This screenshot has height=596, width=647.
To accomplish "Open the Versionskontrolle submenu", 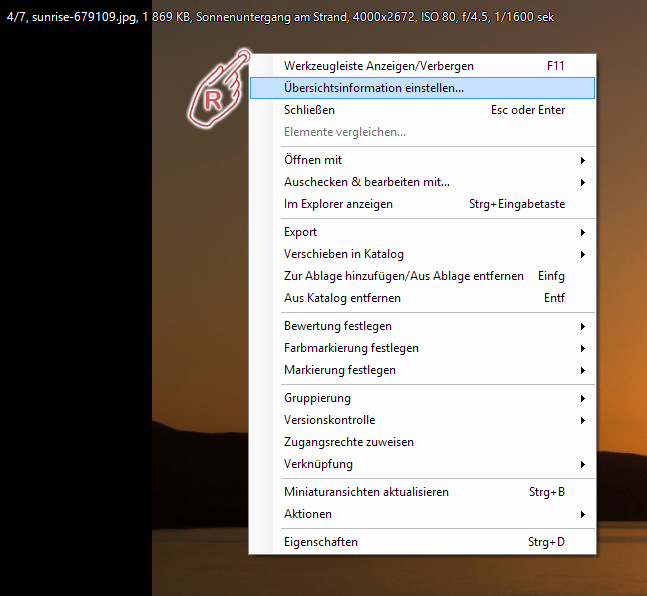I will pos(422,420).
